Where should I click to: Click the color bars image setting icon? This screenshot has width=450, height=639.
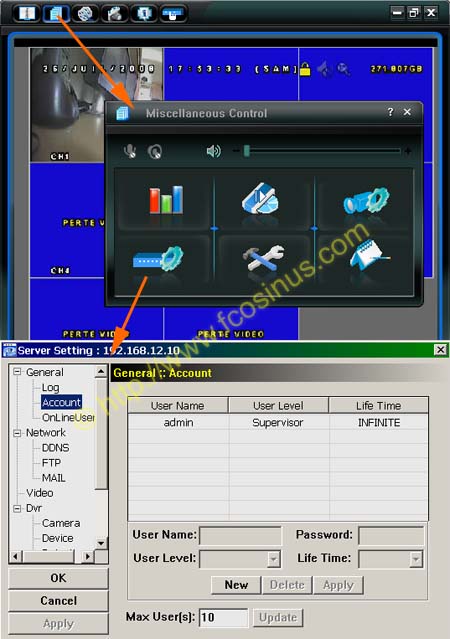166,200
